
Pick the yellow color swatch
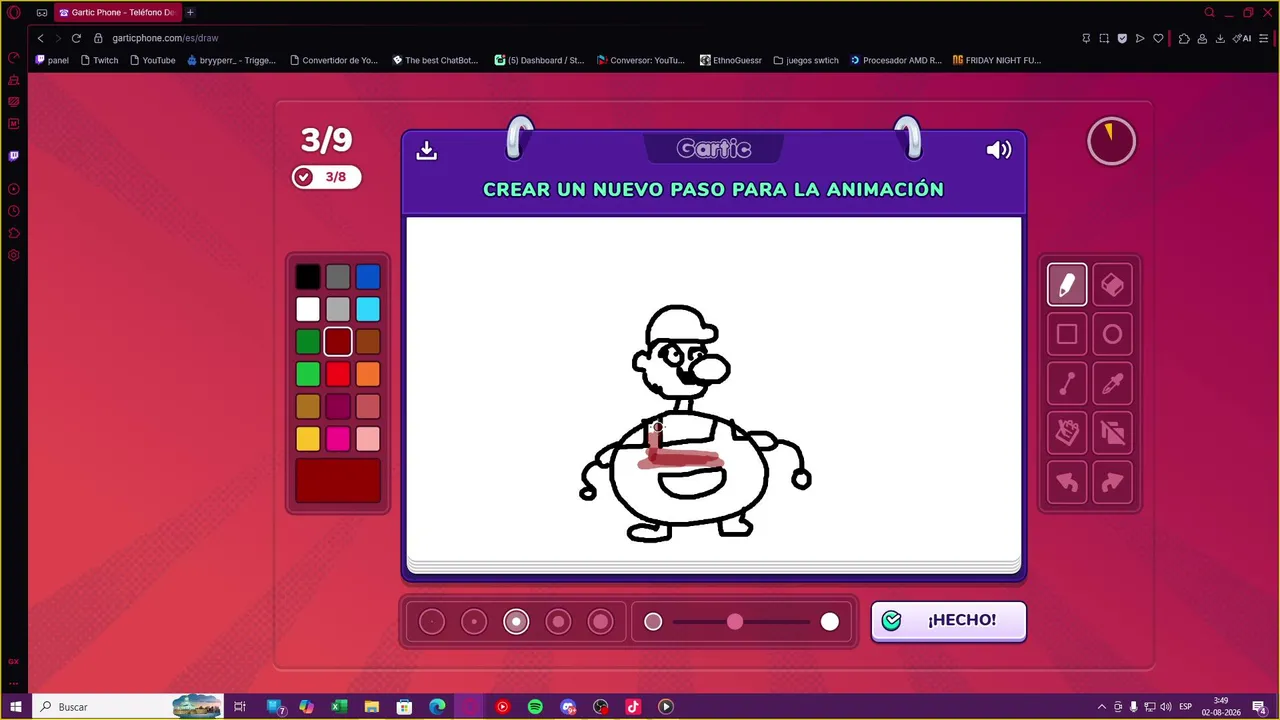point(308,439)
